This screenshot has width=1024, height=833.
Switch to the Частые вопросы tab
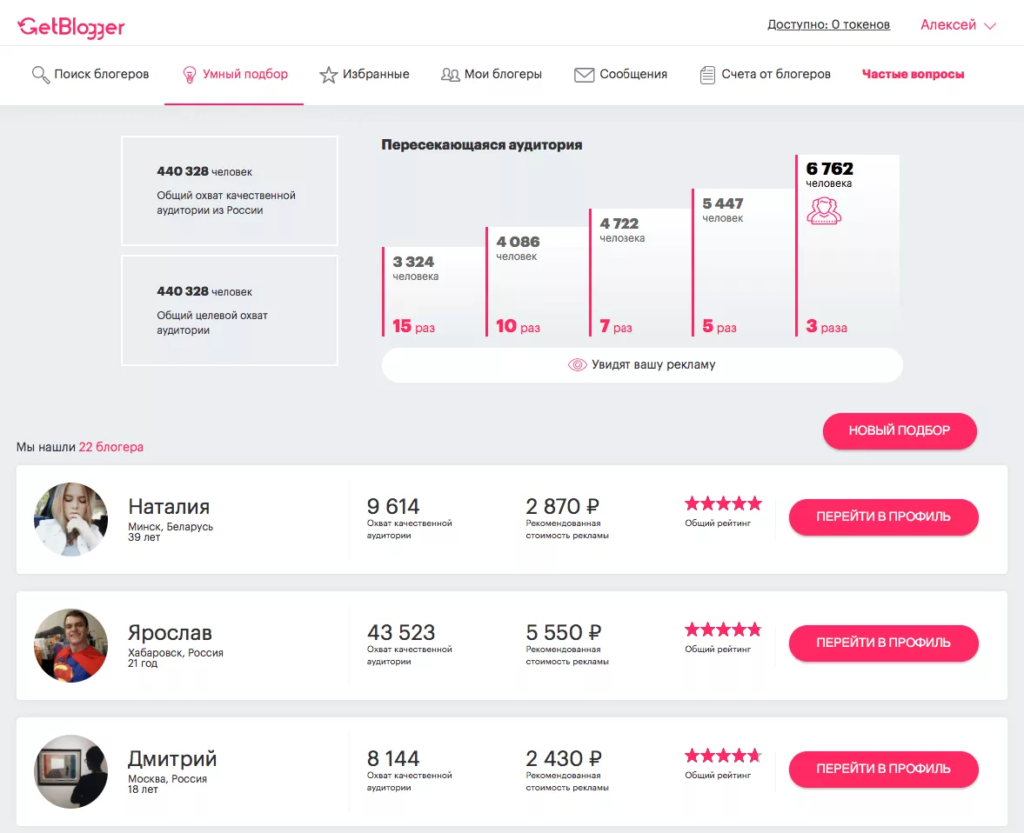tap(911, 74)
